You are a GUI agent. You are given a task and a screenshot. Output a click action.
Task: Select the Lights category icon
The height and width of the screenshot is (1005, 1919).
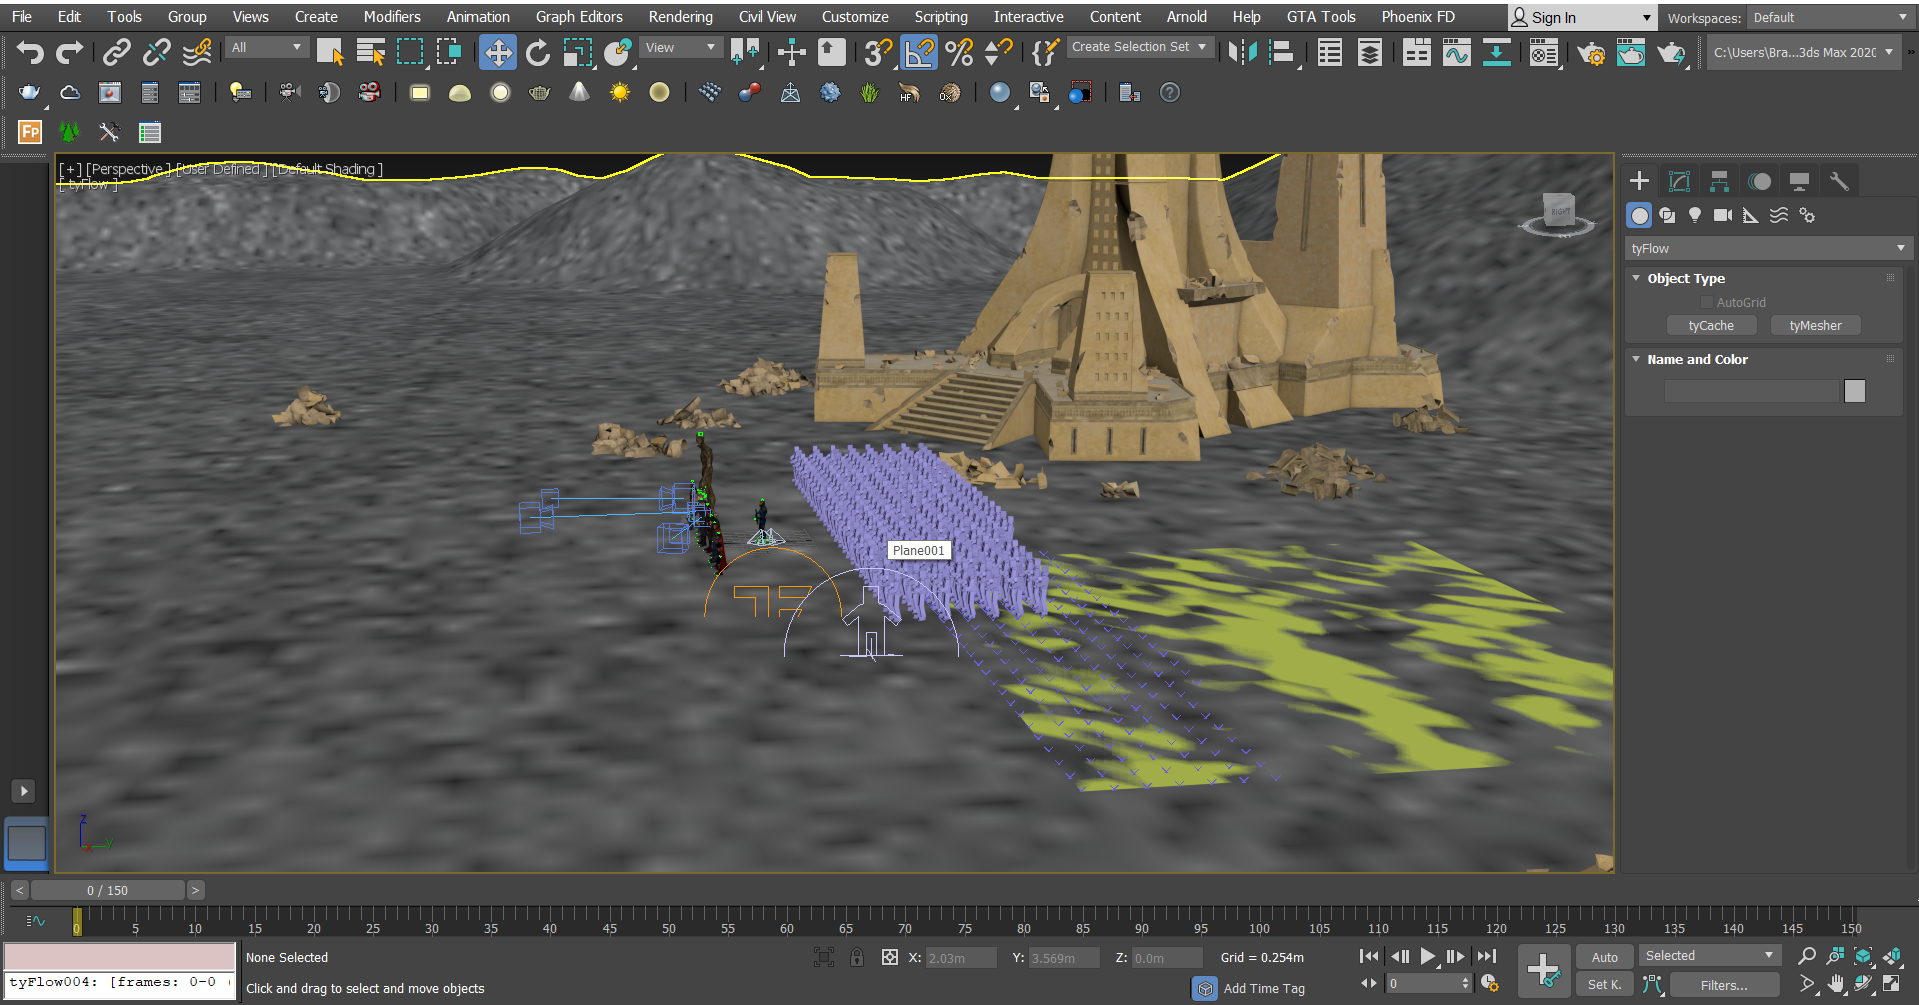(1695, 215)
